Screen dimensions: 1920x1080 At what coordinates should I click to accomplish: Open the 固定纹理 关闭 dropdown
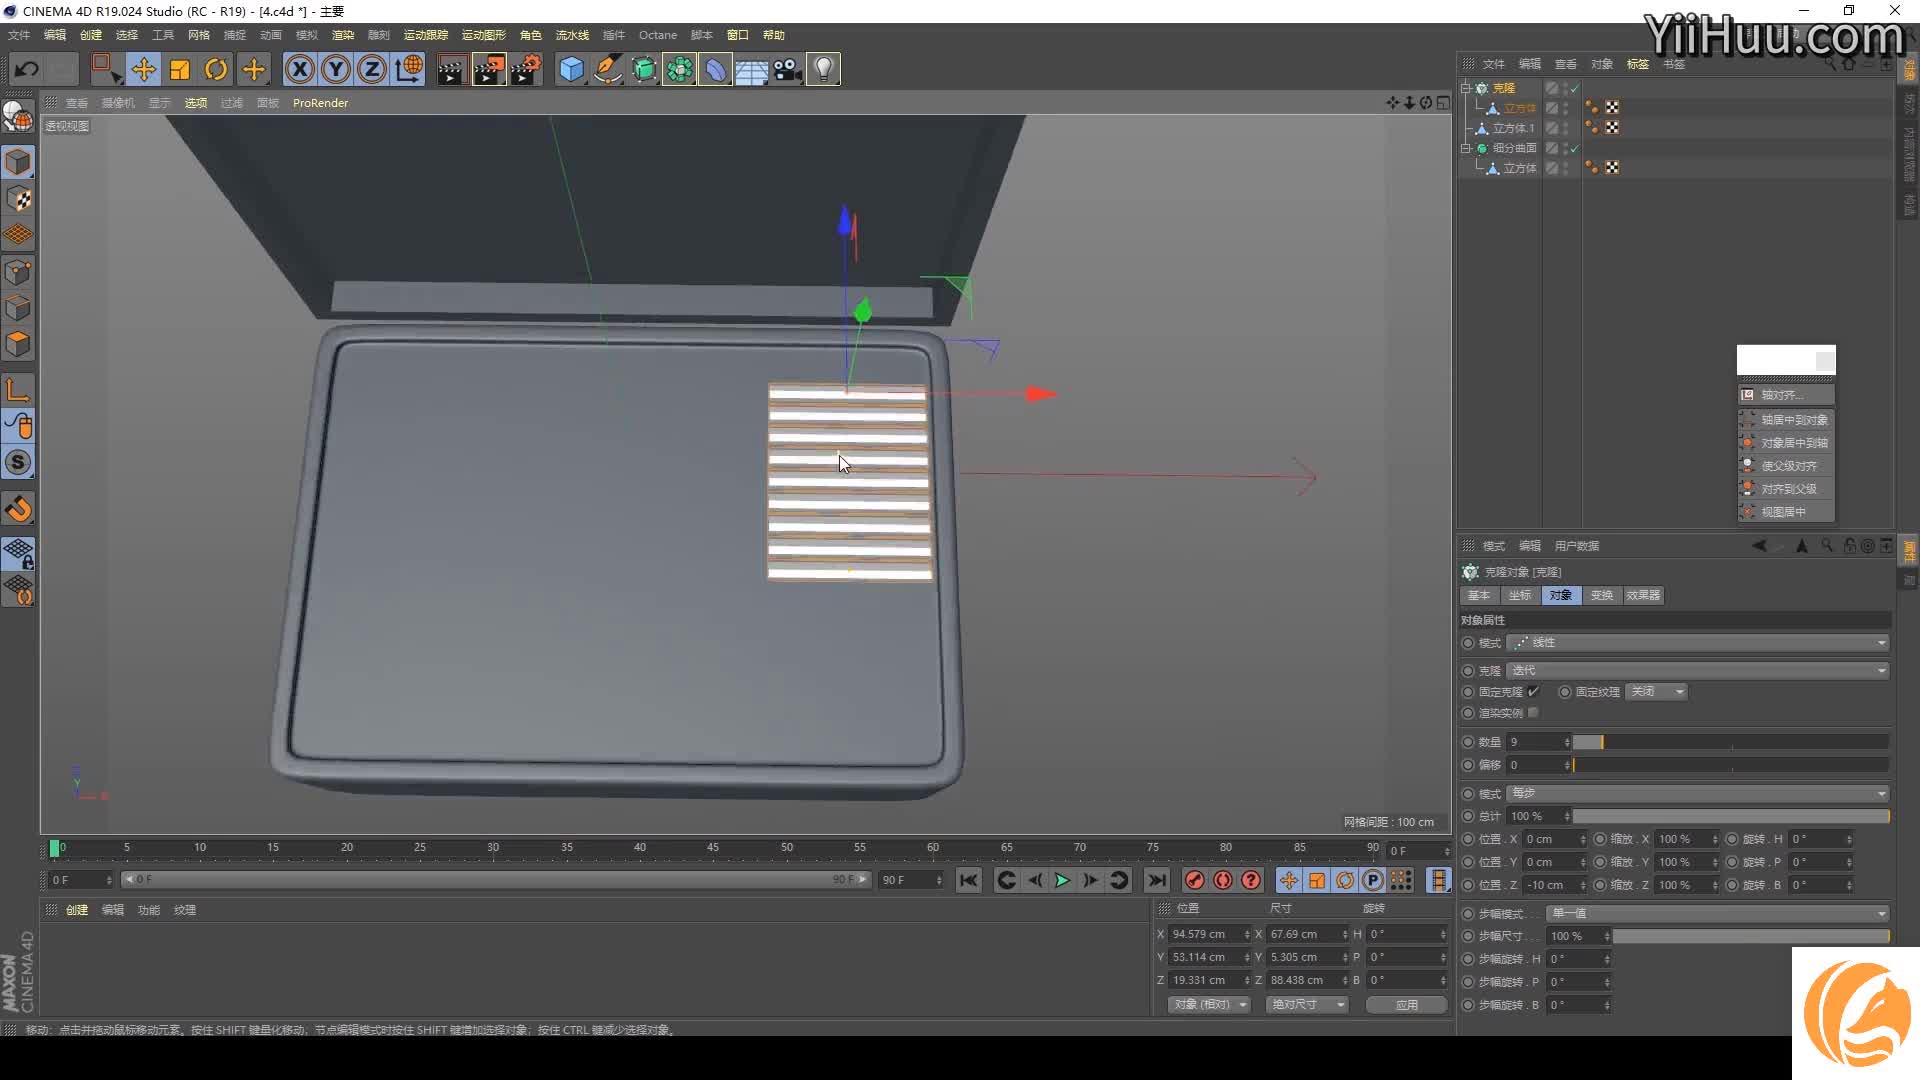point(1657,692)
